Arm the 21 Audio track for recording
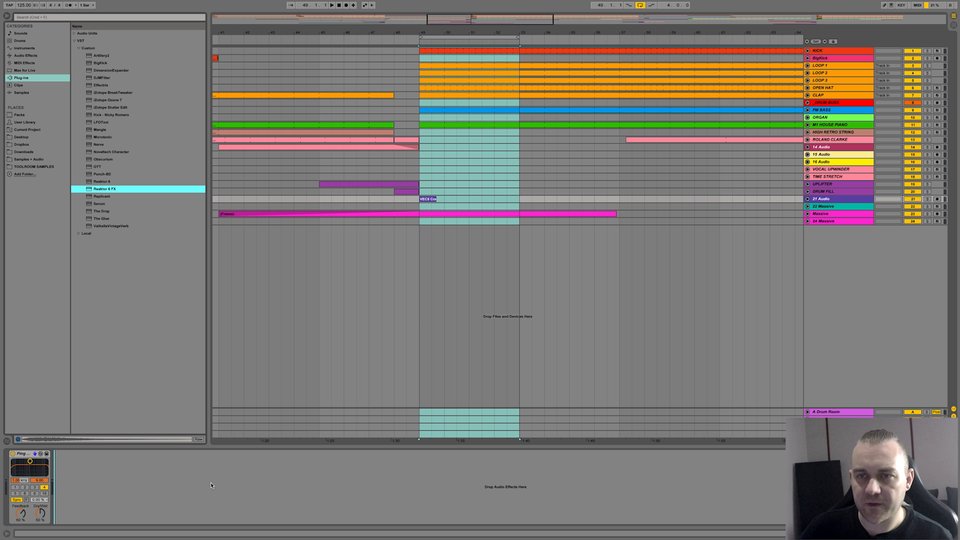Image resolution: width=960 pixels, height=540 pixels. 937,199
